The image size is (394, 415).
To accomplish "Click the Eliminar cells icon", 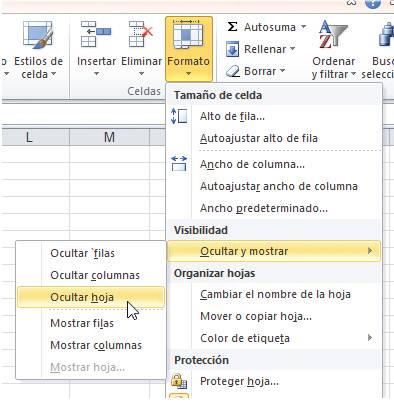I will pyautogui.click(x=141, y=34).
